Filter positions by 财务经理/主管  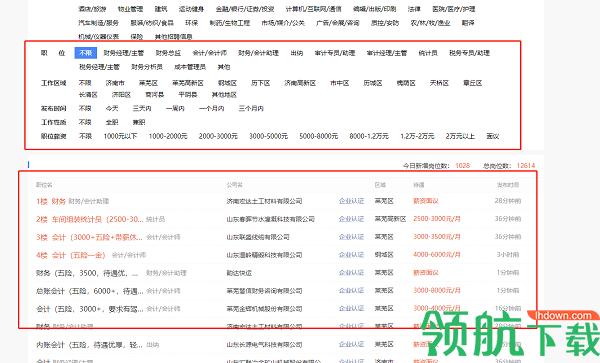(124, 53)
